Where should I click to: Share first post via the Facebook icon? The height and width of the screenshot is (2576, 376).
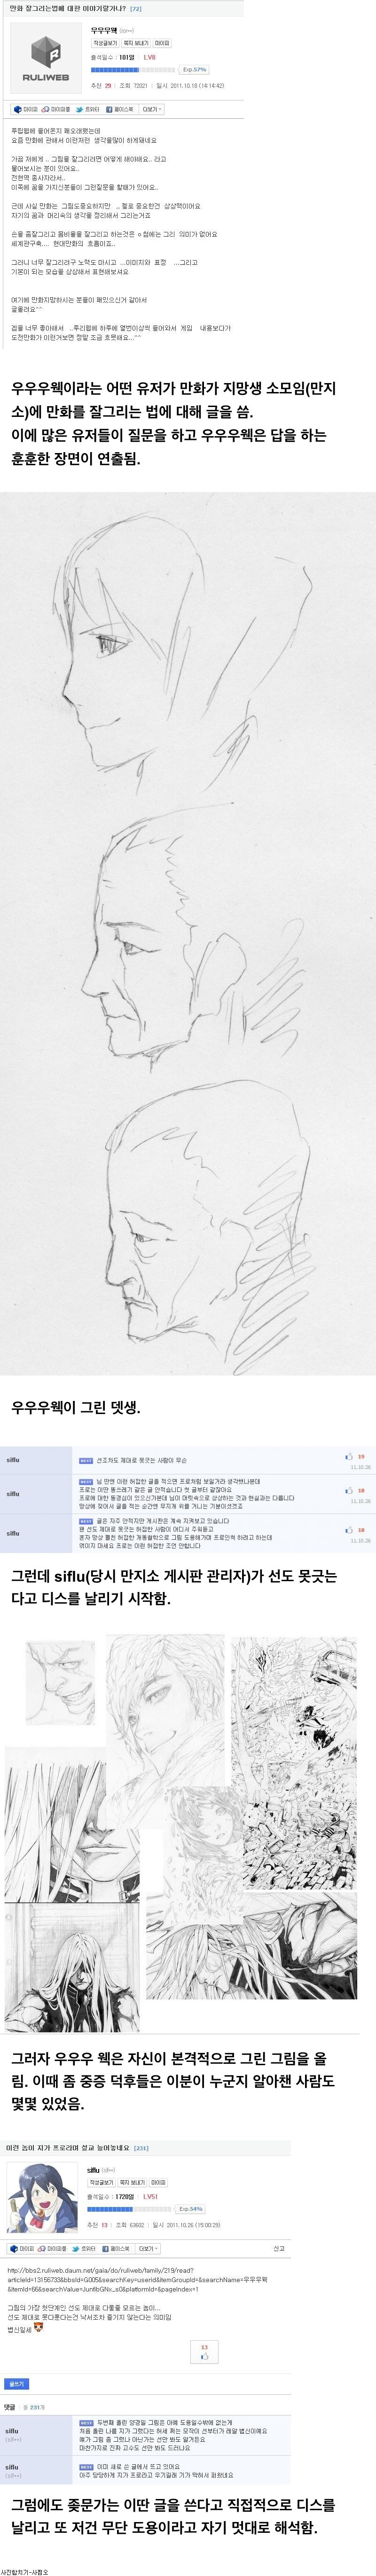[x=120, y=108]
